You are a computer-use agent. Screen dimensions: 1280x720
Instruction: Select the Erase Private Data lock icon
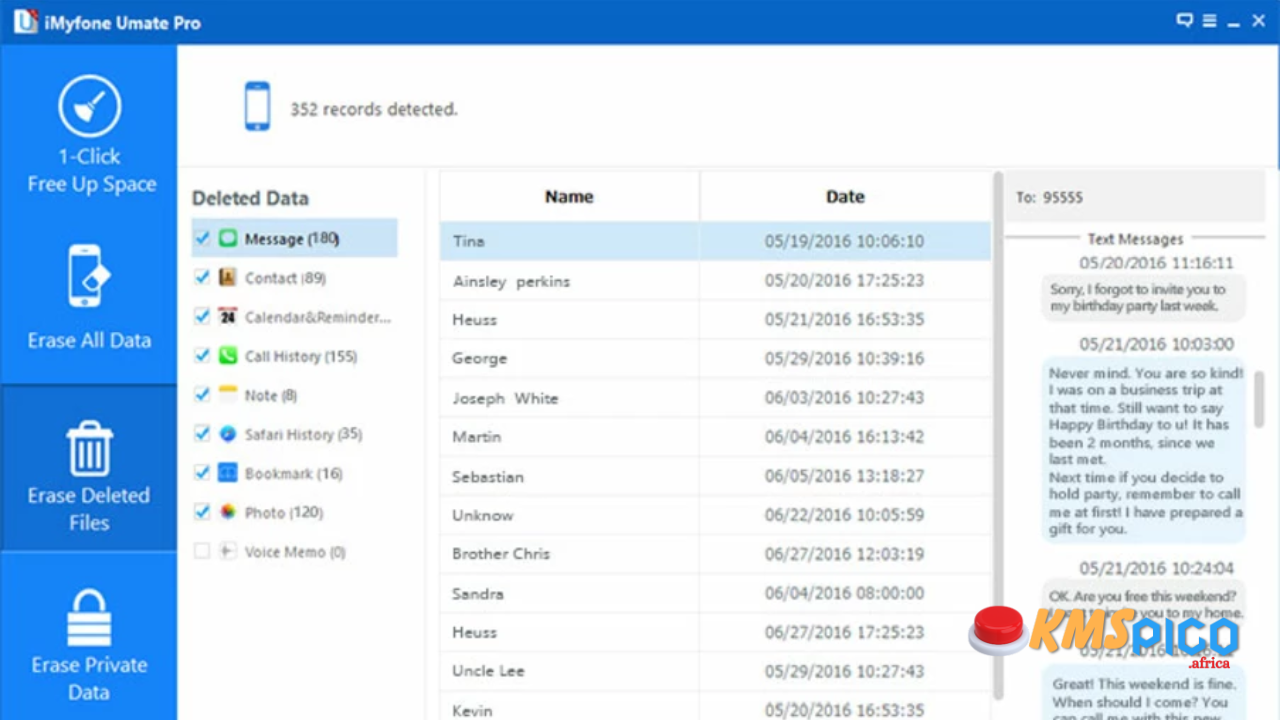[x=89, y=618]
